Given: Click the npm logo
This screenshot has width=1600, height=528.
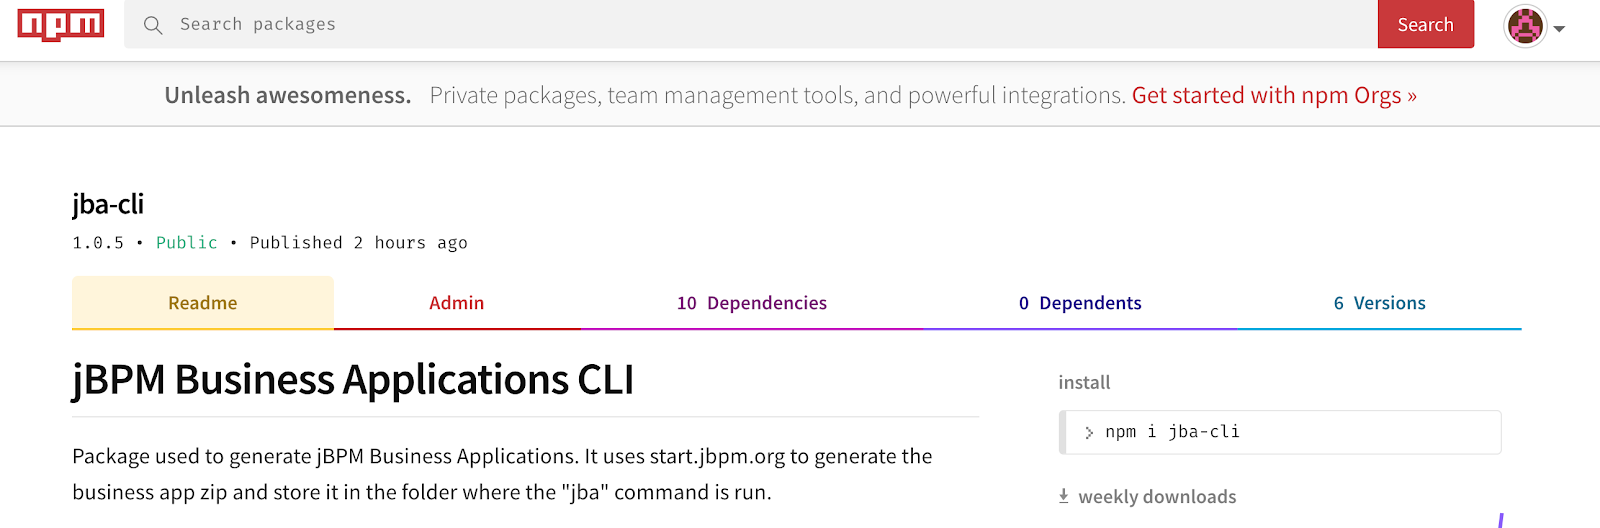Looking at the screenshot, I should point(60,24).
